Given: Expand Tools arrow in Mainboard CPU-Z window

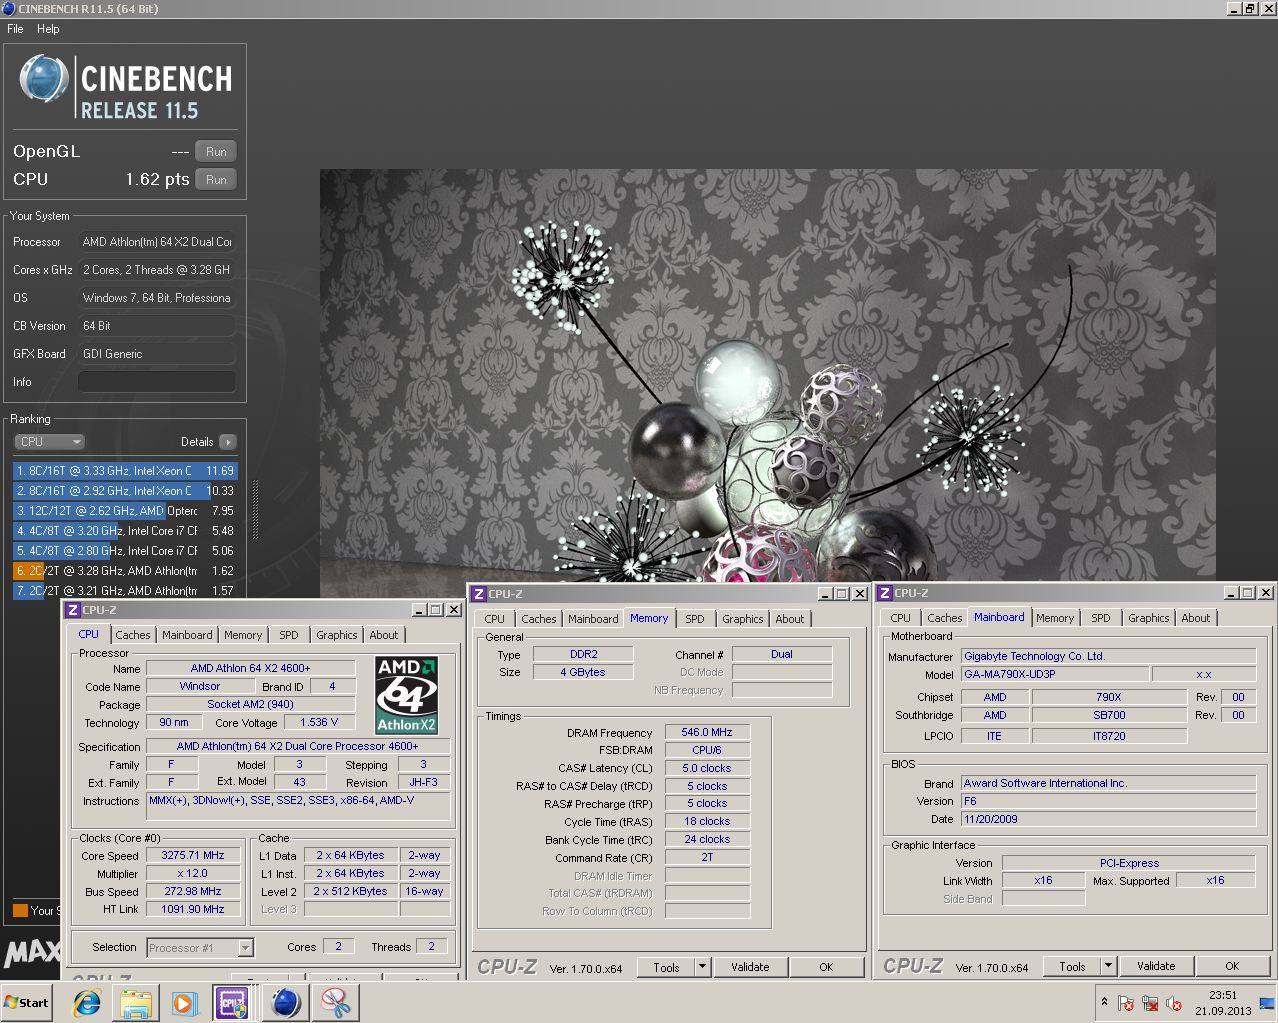Looking at the screenshot, I should [x=1108, y=966].
